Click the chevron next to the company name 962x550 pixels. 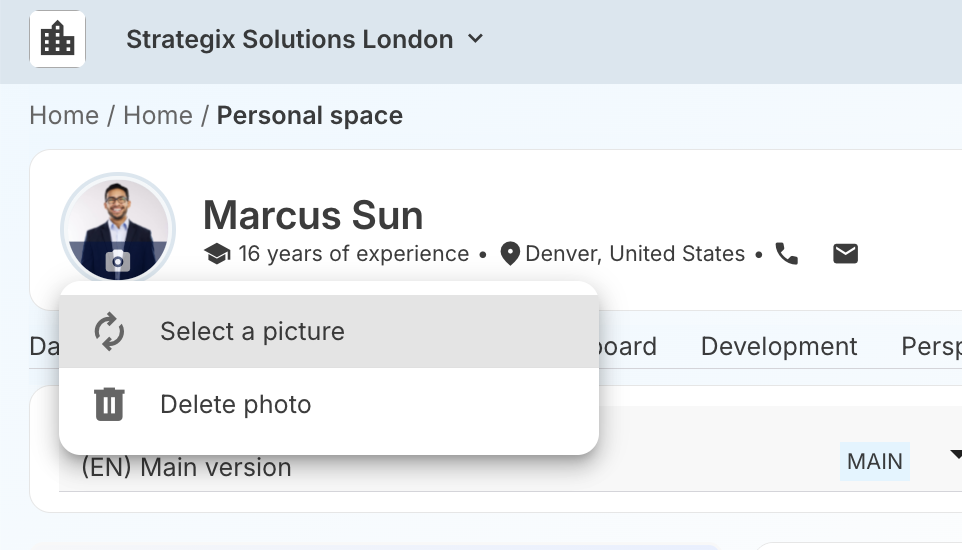pyautogui.click(x=476, y=39)
